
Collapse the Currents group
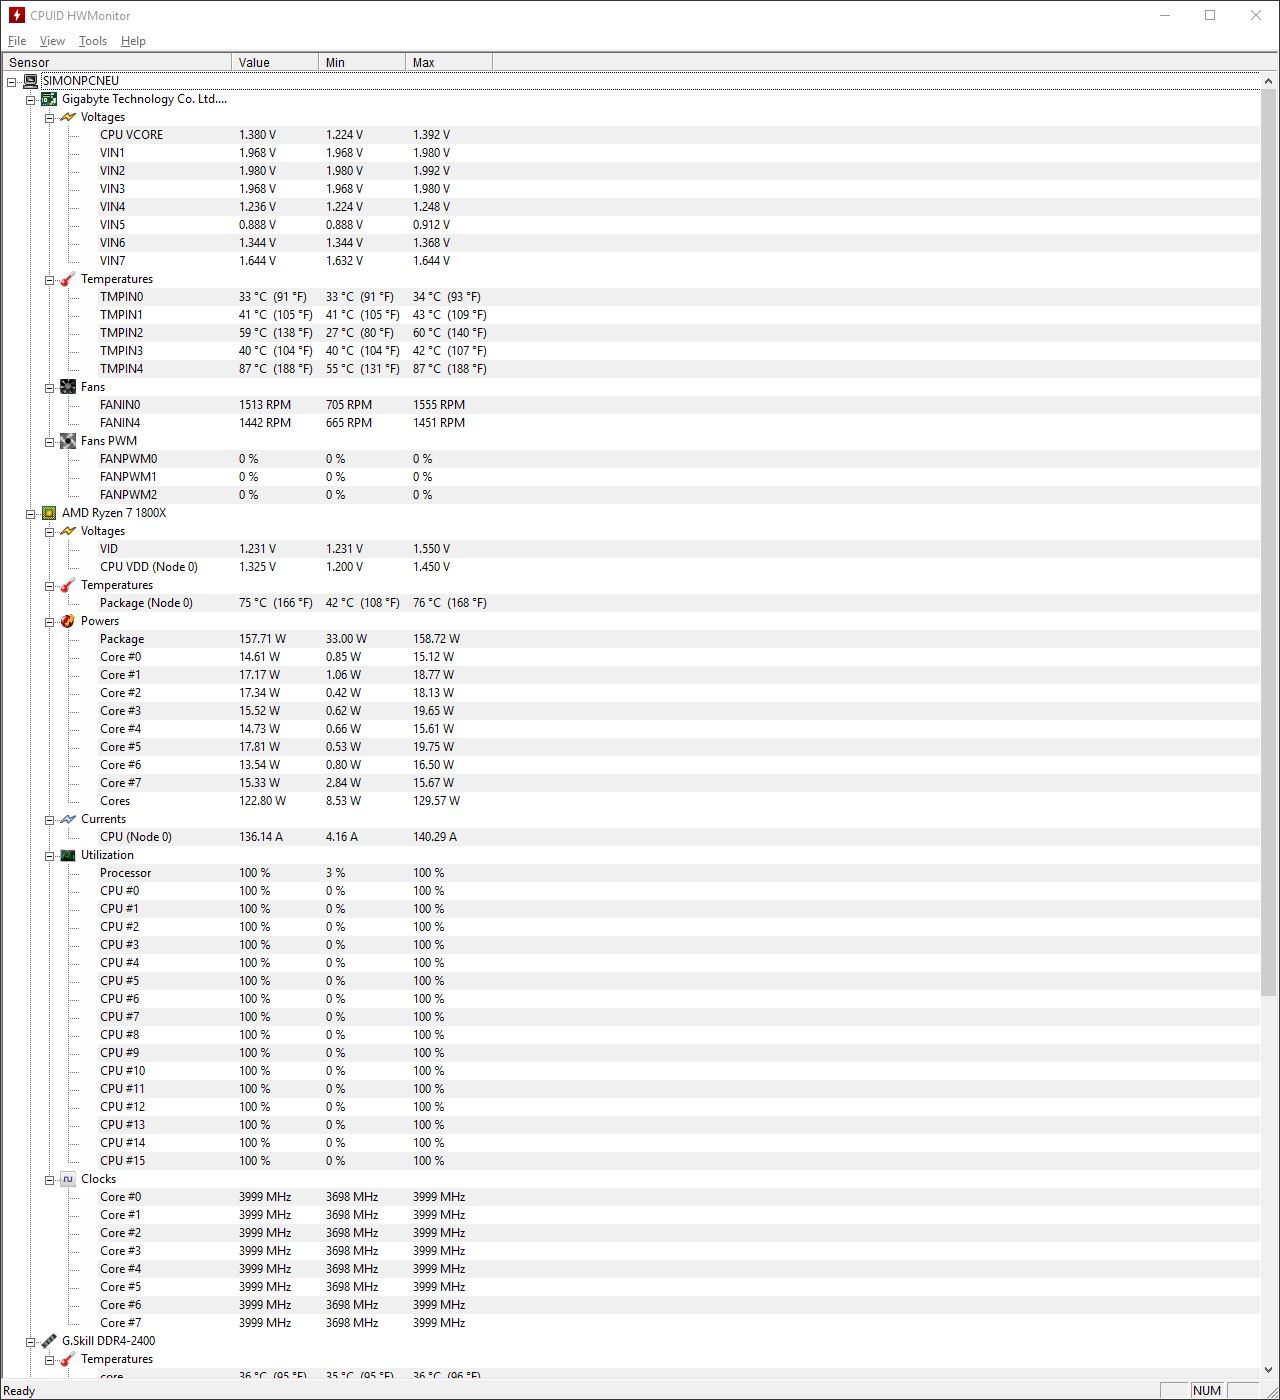(50, 819)
